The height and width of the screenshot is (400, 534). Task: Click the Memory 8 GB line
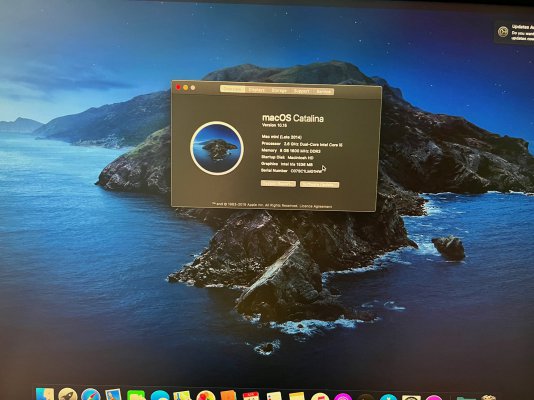tap(291, 150)
